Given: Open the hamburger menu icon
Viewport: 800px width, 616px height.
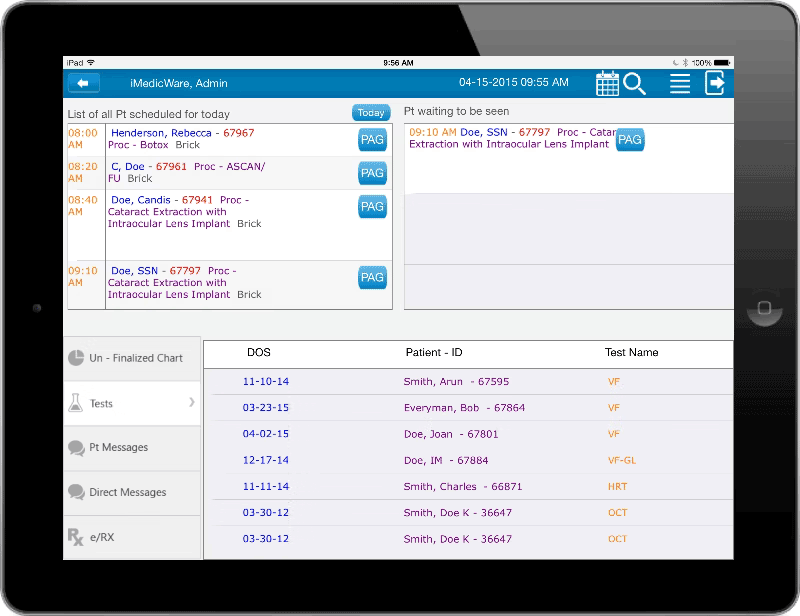Looking at the screenshot, I should (x=680, y=84).
